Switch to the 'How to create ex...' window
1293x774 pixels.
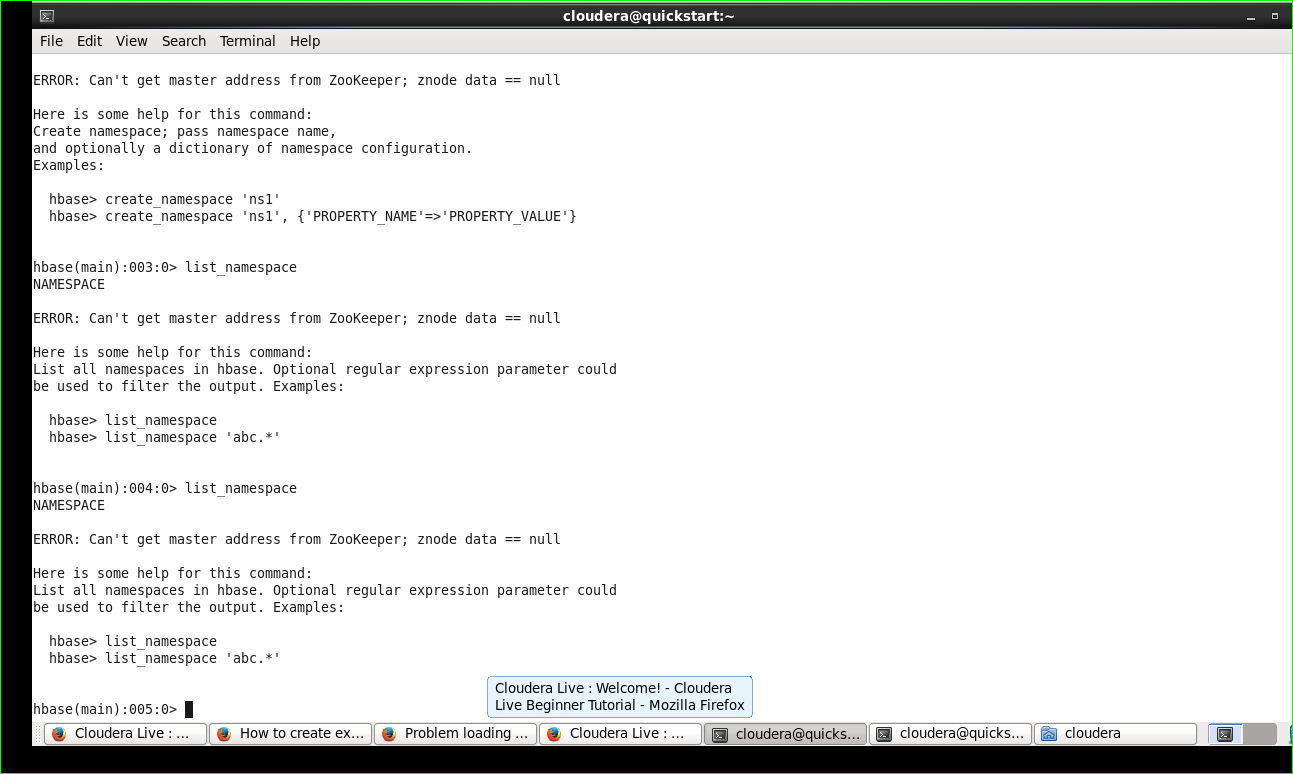point(290,733)
